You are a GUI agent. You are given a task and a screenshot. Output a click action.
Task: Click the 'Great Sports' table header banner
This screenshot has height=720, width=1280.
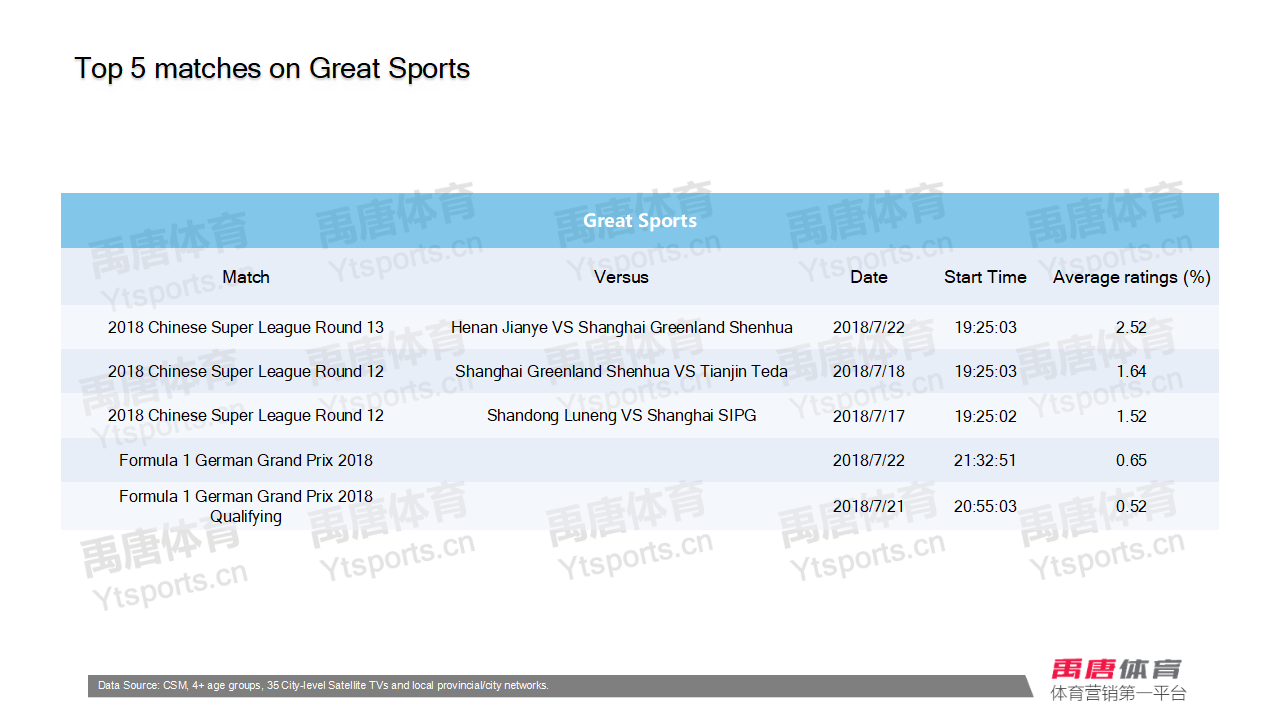pyautogui.click(x=640, y=221)
